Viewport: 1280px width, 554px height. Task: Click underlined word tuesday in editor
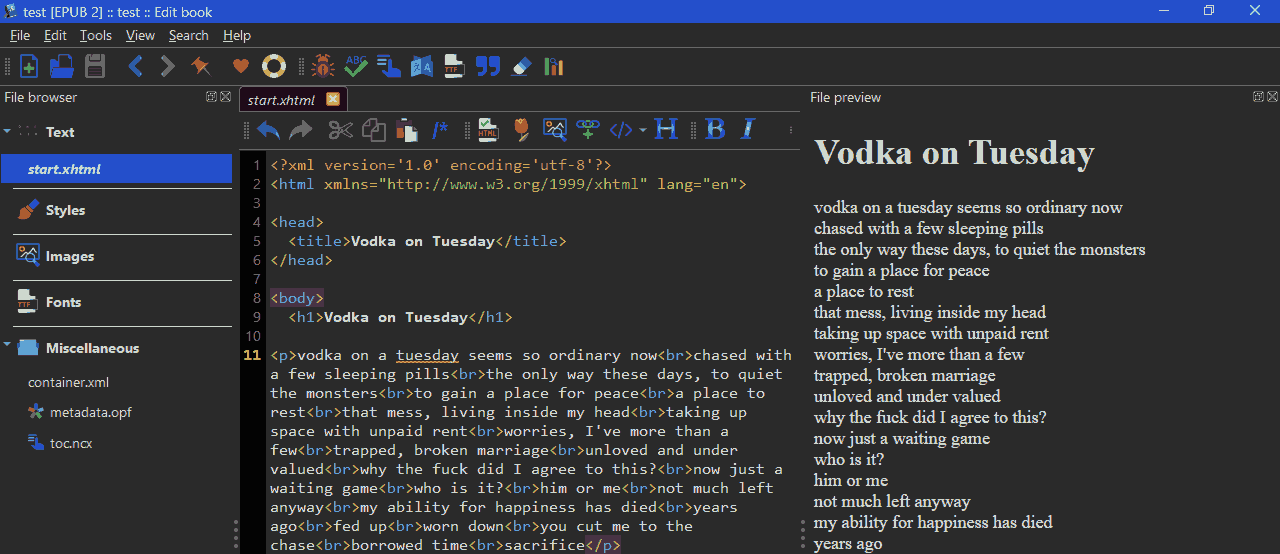pyautogui.click(x=427, y=355)
